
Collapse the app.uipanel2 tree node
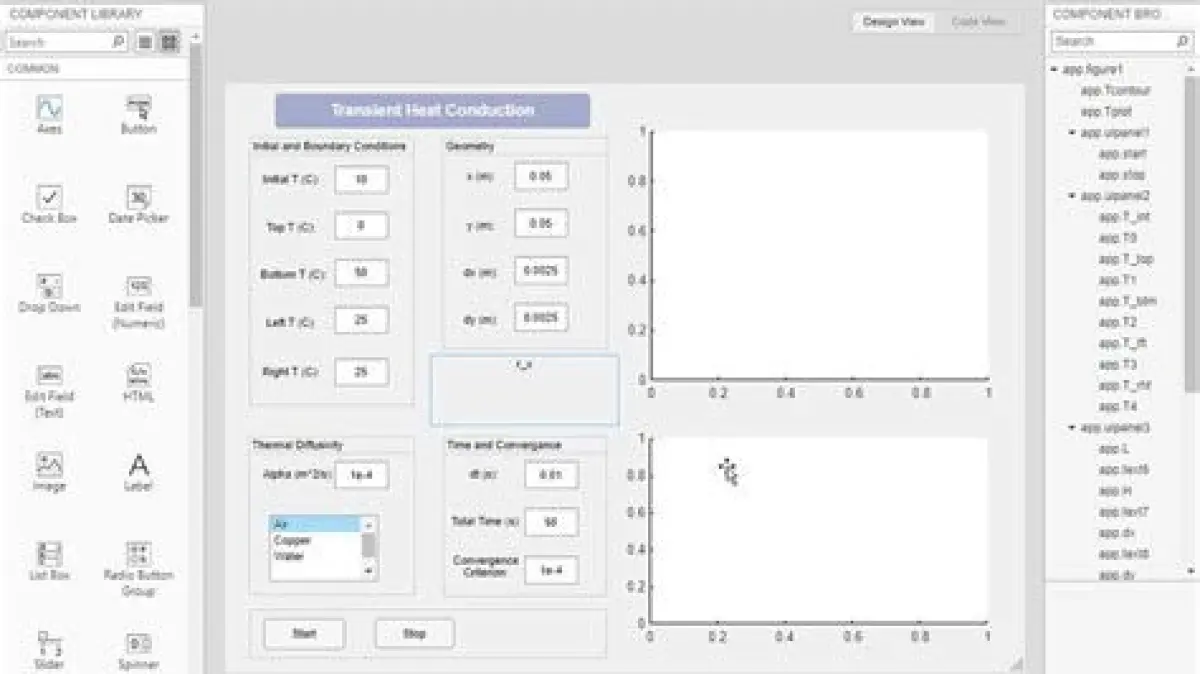(1072, 196)
